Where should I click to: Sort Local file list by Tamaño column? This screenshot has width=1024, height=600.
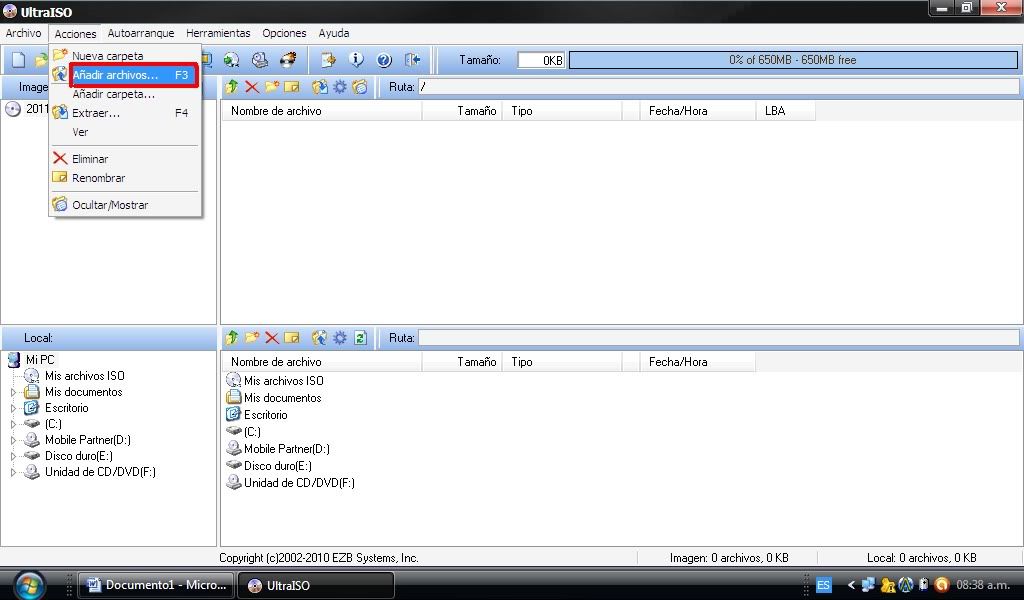tap(462, 362)
